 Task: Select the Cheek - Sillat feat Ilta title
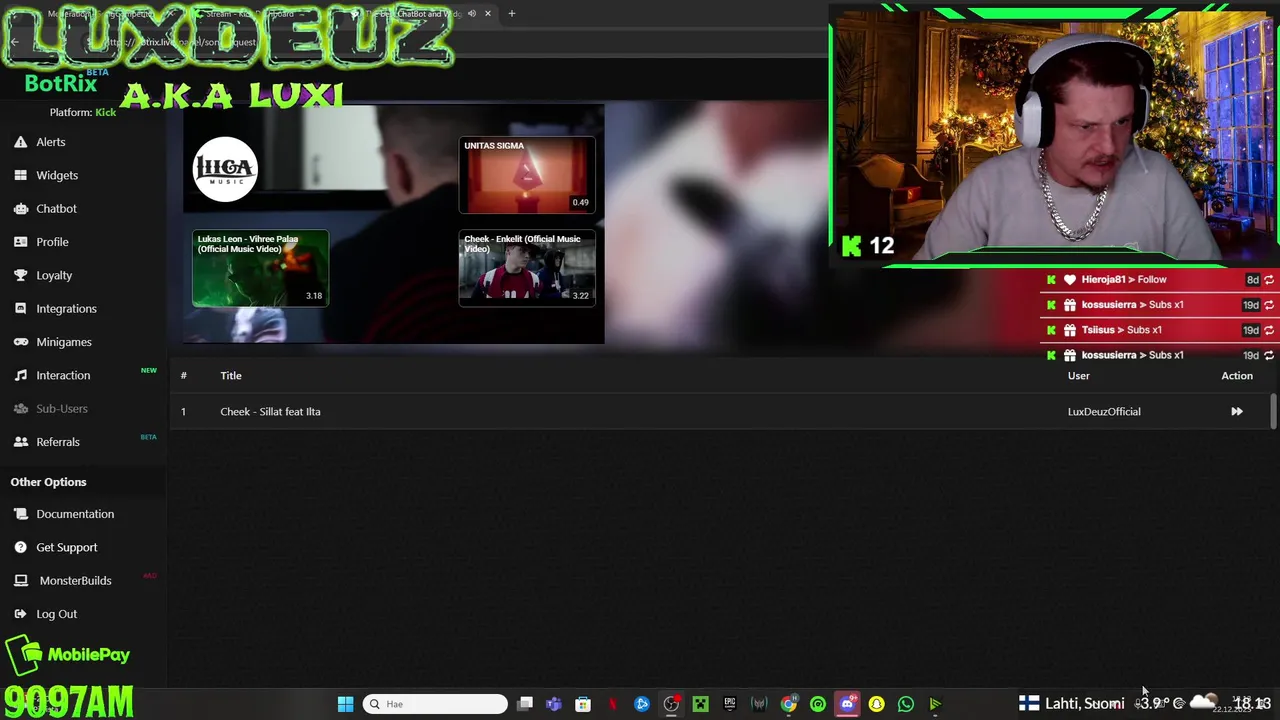(270, 411)
